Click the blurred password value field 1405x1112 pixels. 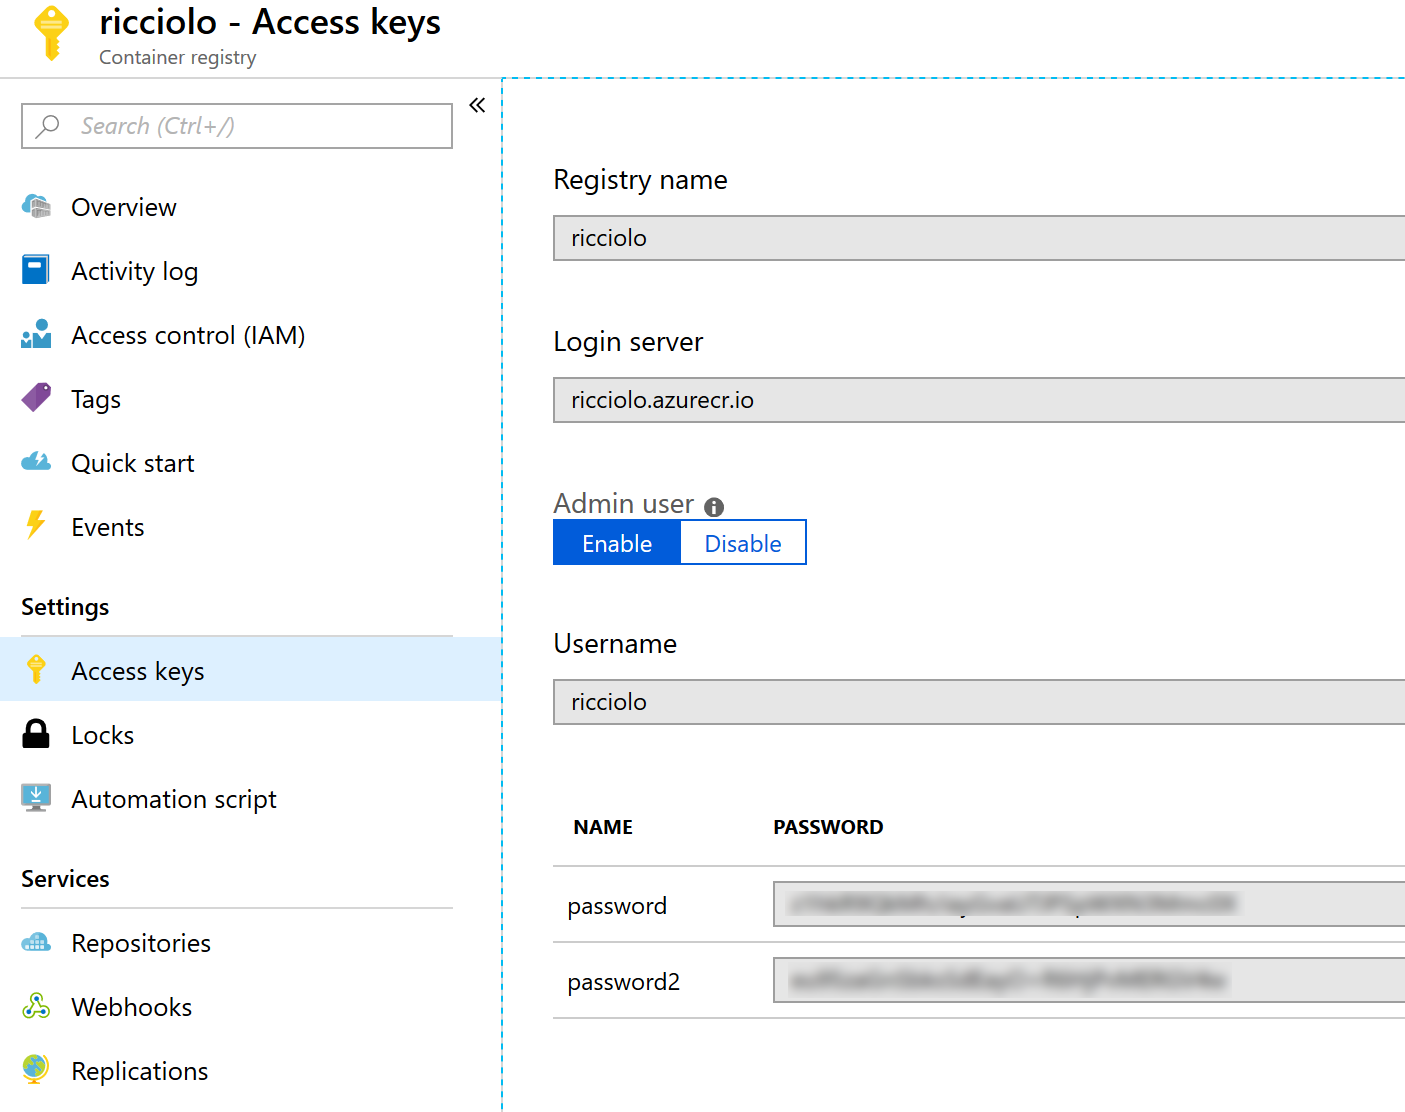(x=1089, y=904)
